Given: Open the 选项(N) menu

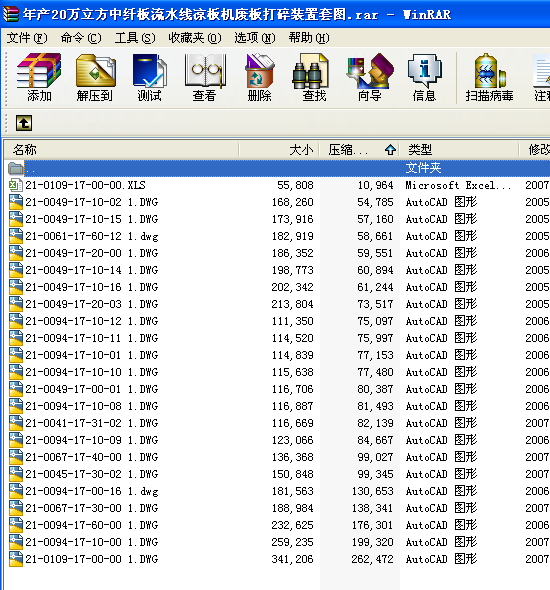Looking at the screenshot, I should [255, 38].
